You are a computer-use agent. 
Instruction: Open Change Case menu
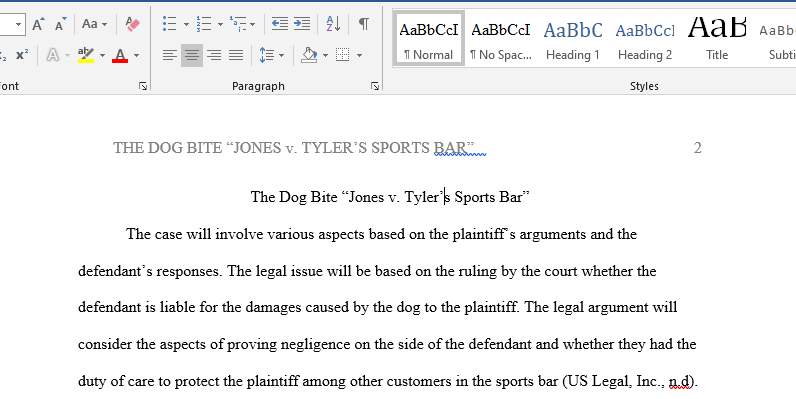[x=94, y=24]
